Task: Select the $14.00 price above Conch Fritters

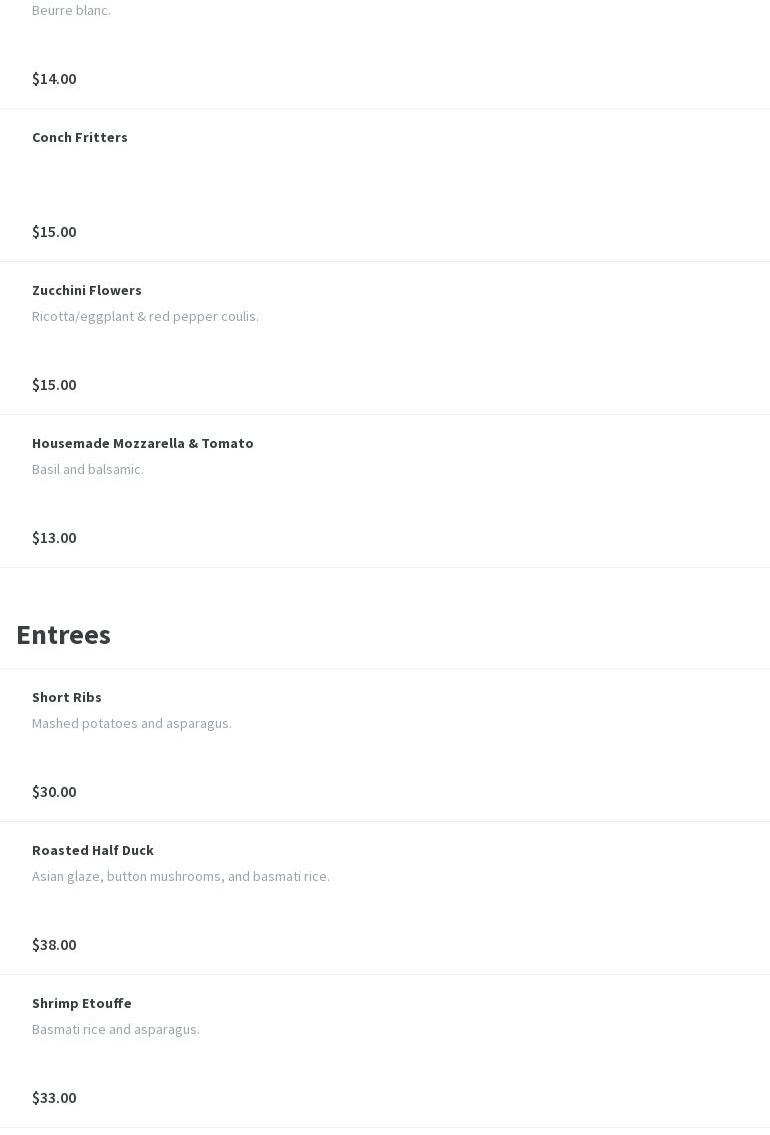Action: 54,79
